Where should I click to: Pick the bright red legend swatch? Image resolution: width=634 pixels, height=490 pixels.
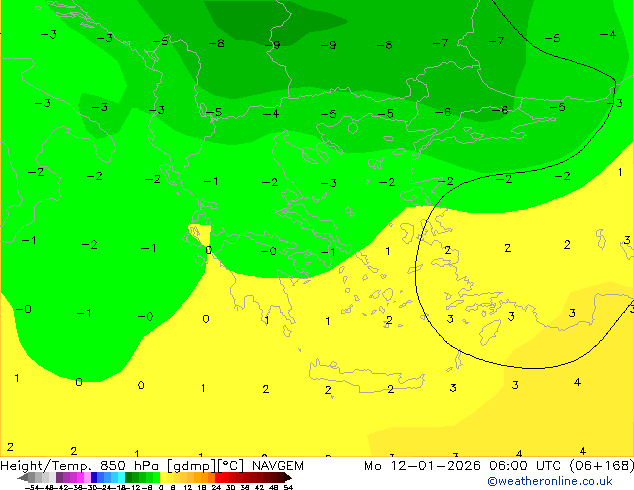218,477
